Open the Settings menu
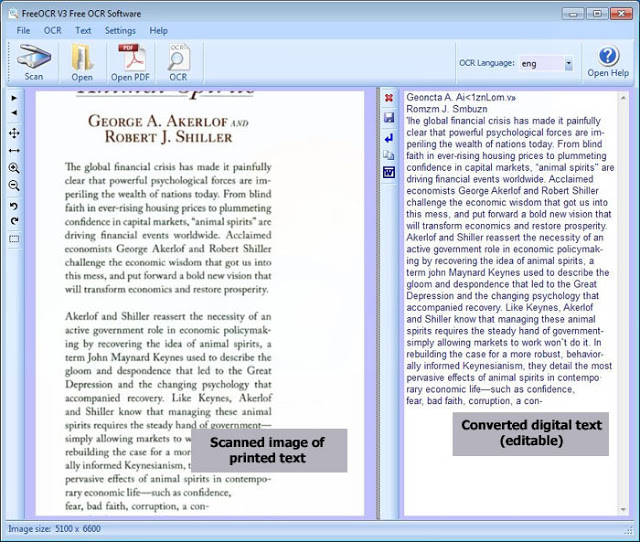This screenshot has height=542, width=640. [x=120, y=31]
